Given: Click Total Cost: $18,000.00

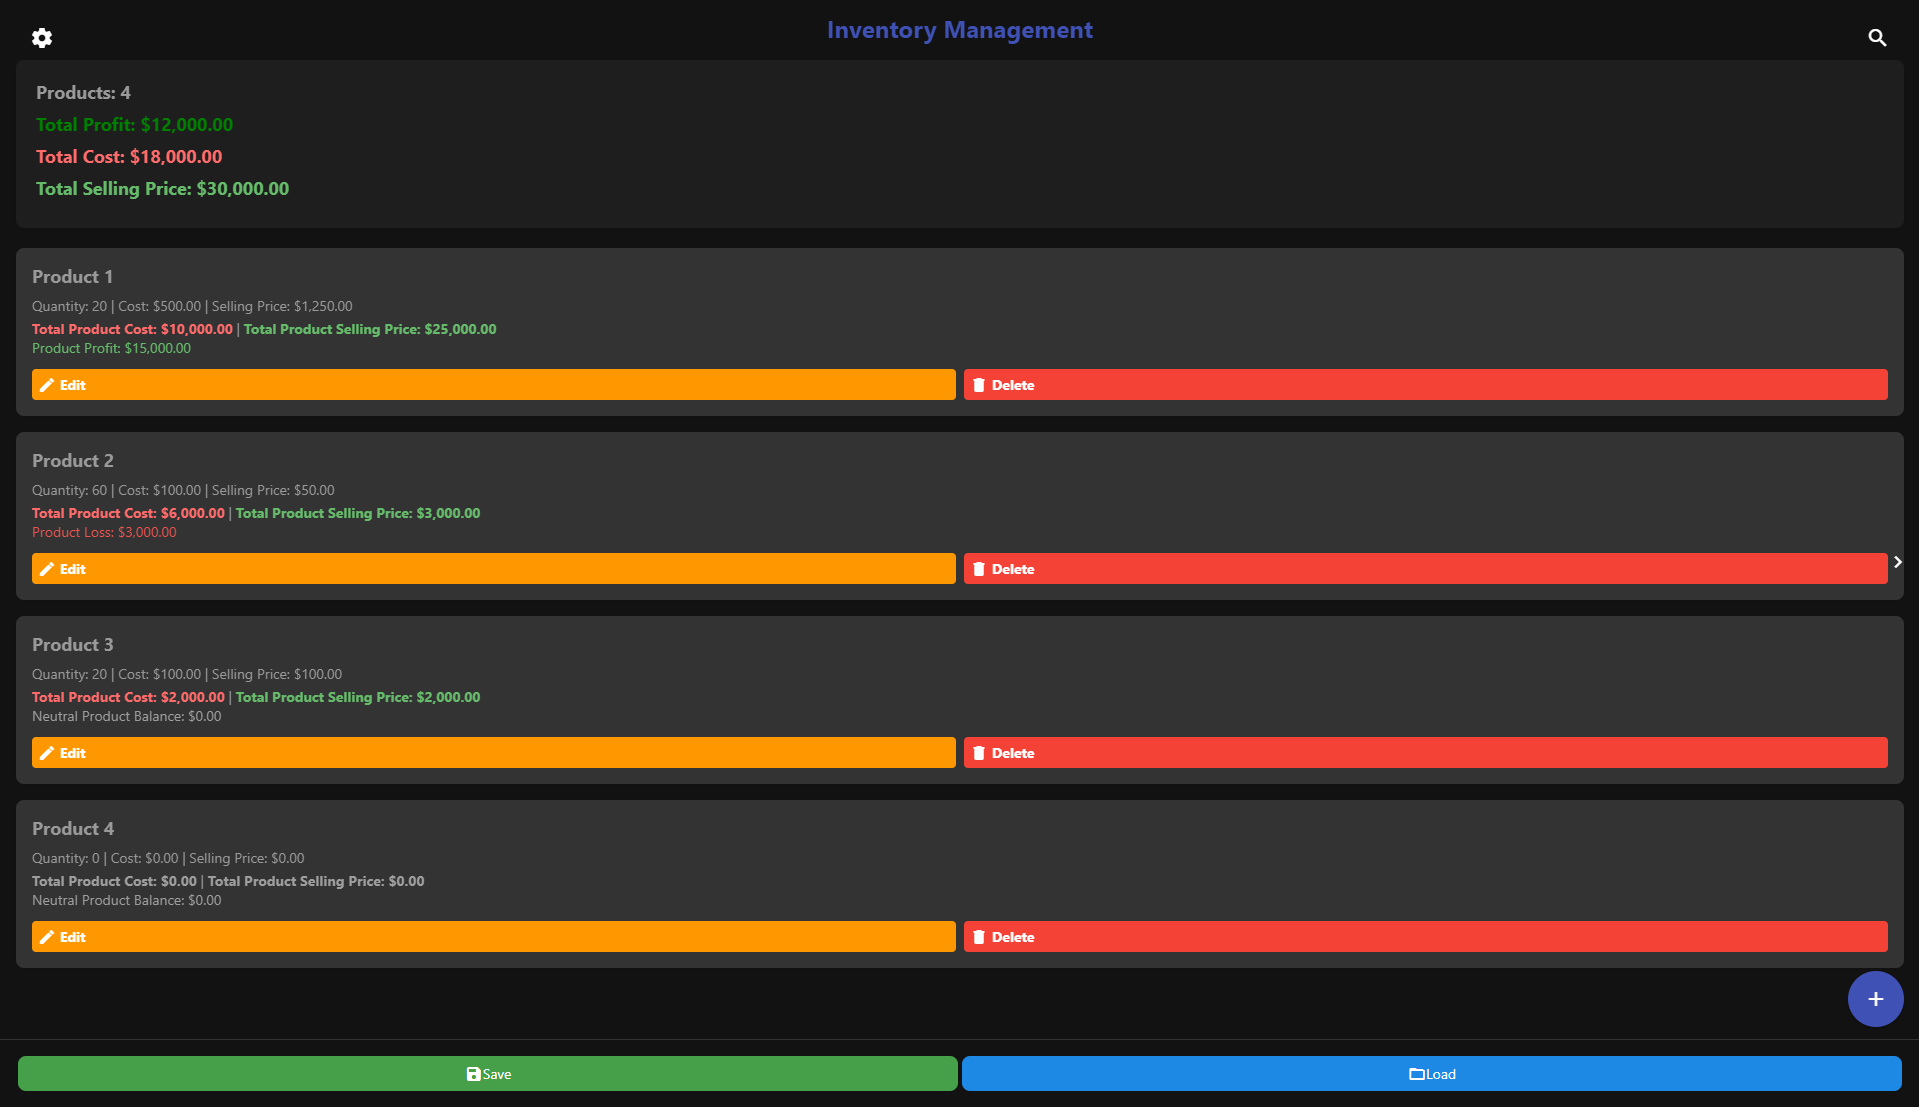Looking at the screenshot, I should (x=129, y=157).
